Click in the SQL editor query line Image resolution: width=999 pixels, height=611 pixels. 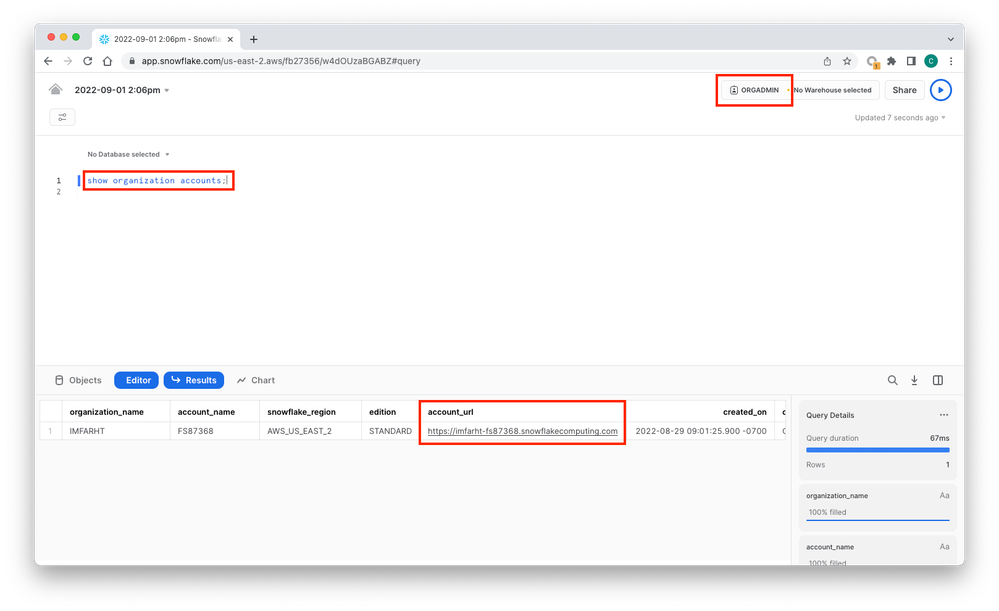click(157, 180)
